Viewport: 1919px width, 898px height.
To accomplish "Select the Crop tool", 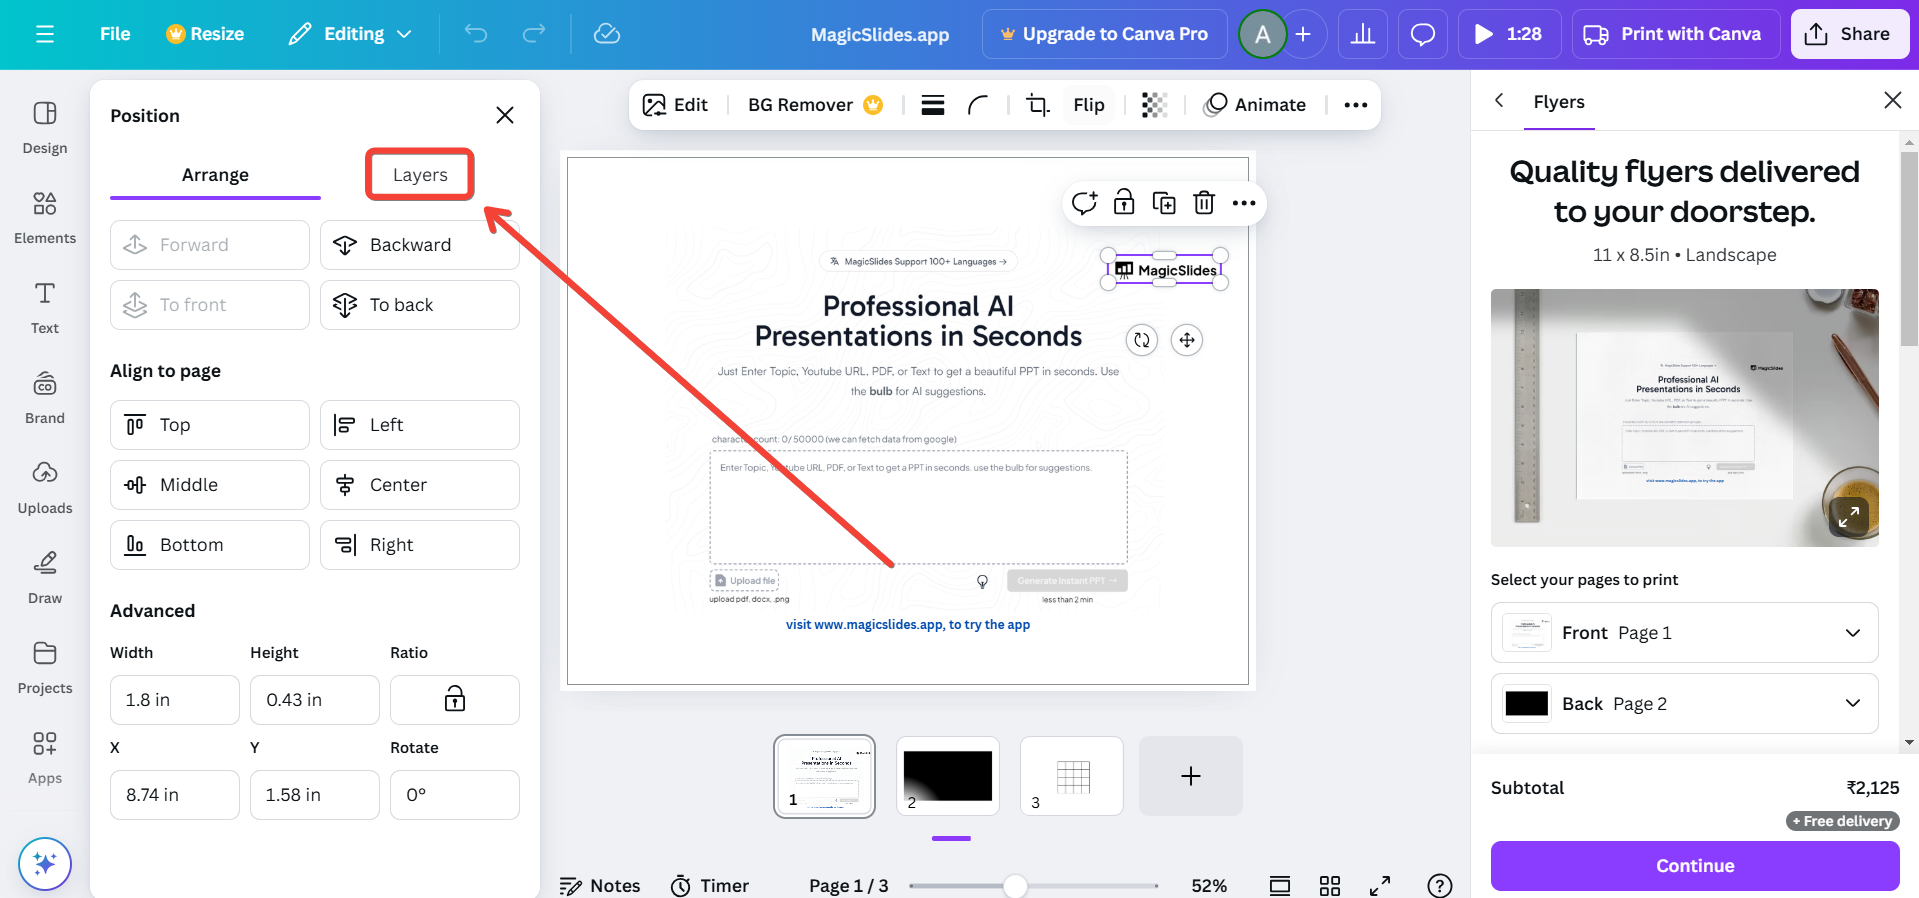I will point(1038,105).
